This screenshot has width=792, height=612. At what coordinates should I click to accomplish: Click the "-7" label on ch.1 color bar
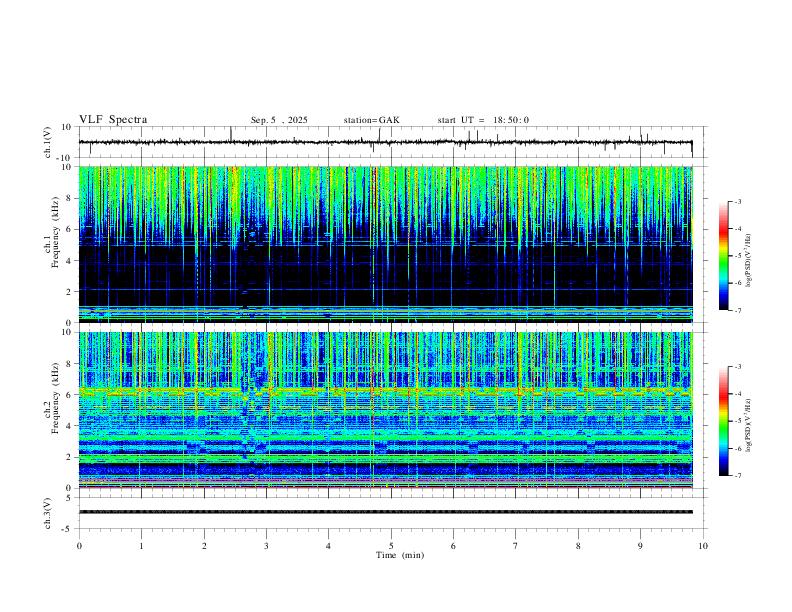coord(737,310)
